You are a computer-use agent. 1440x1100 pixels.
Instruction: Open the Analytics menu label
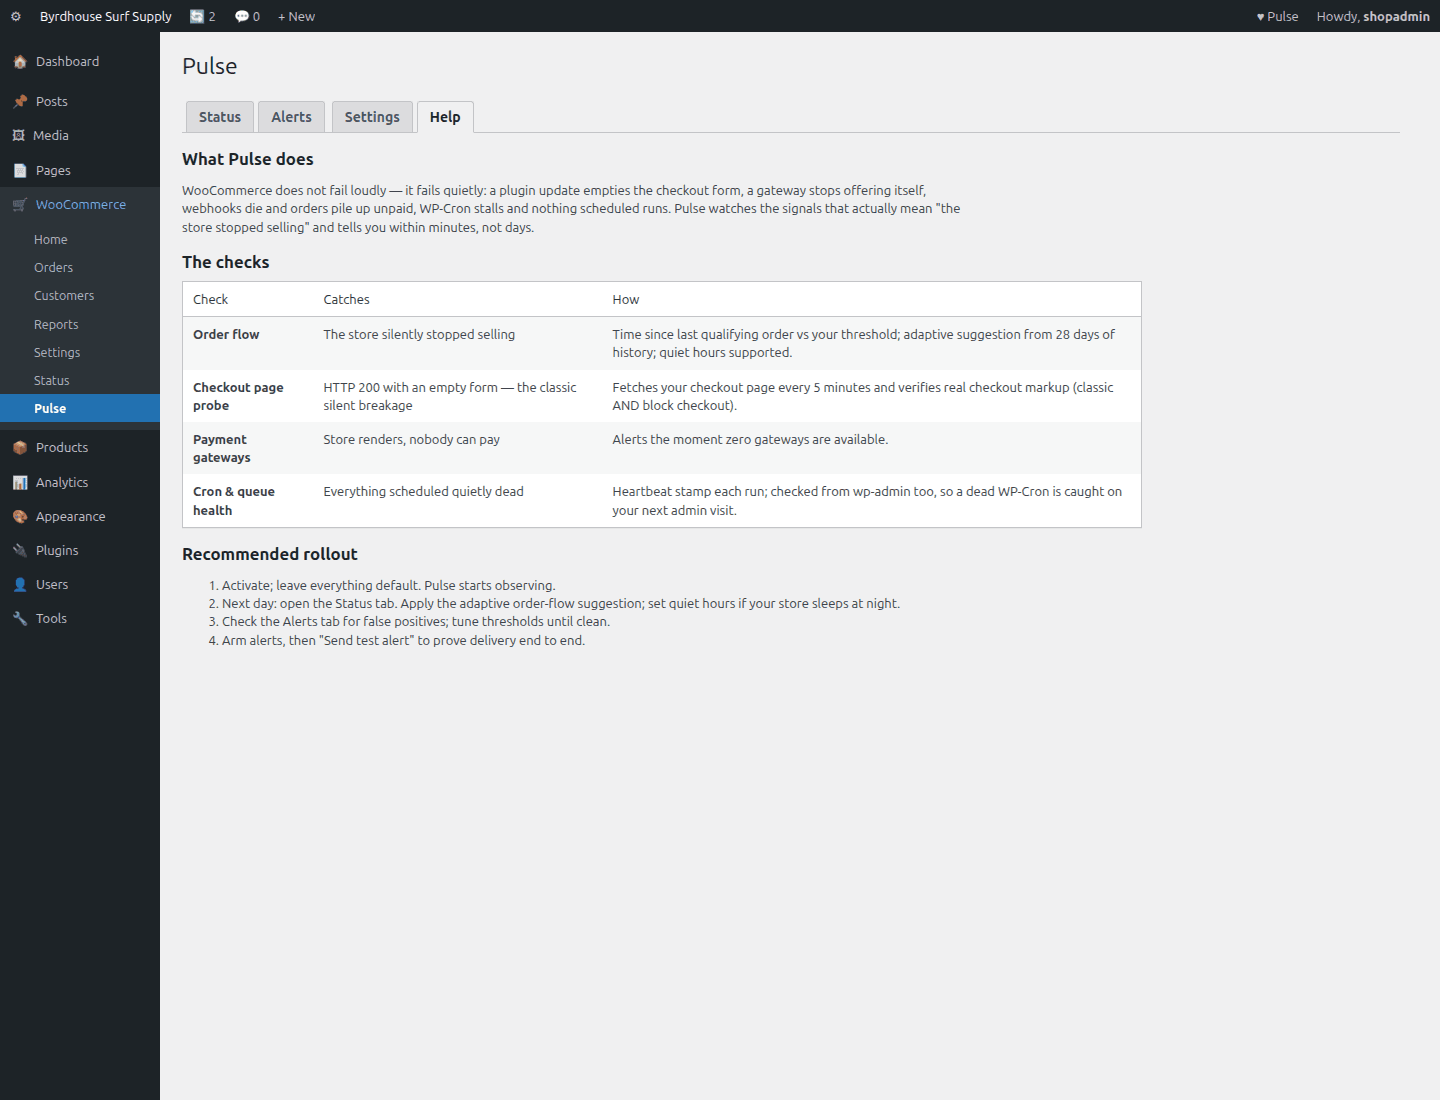[x=62, y=483]
